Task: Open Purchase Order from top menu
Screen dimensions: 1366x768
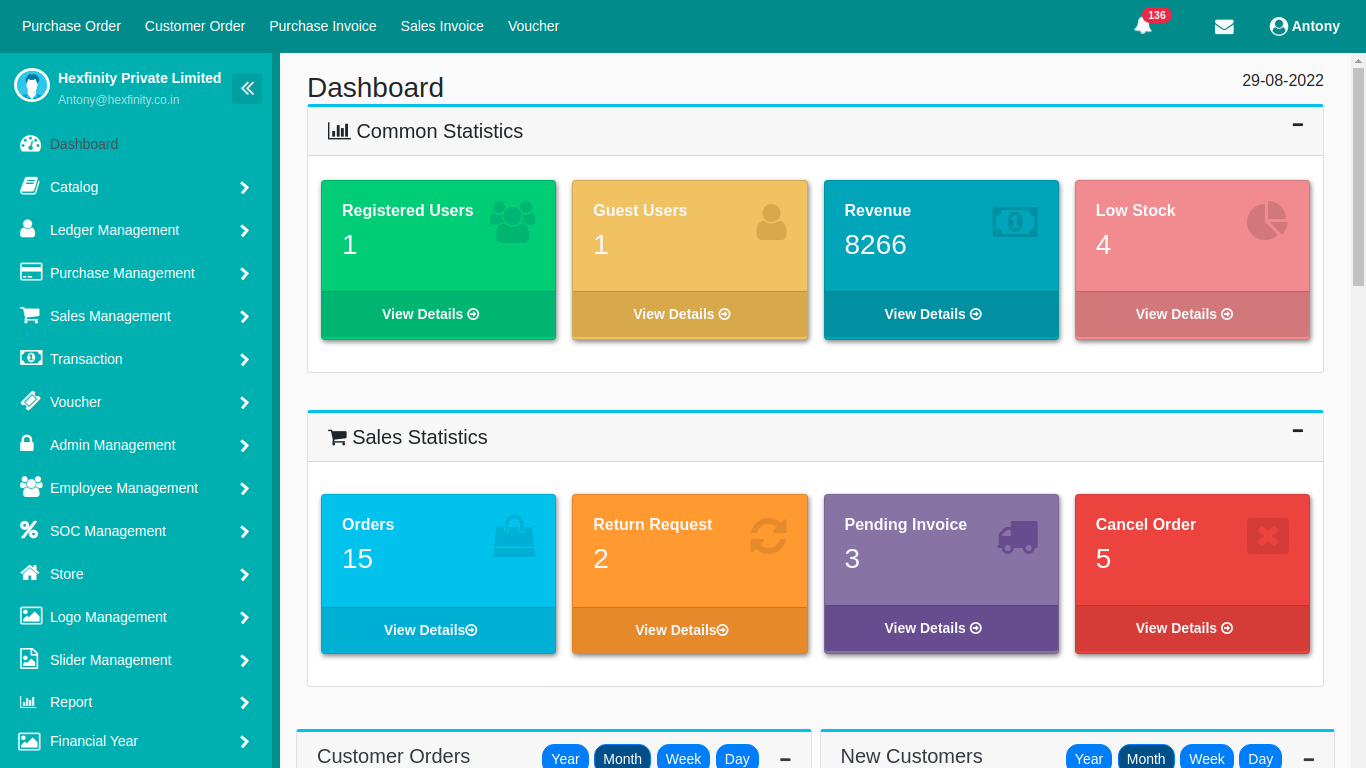Action: 72,26
